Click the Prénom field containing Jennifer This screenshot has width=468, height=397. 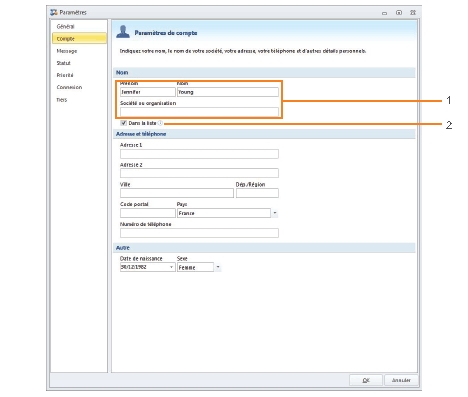[x=148, y=92]
